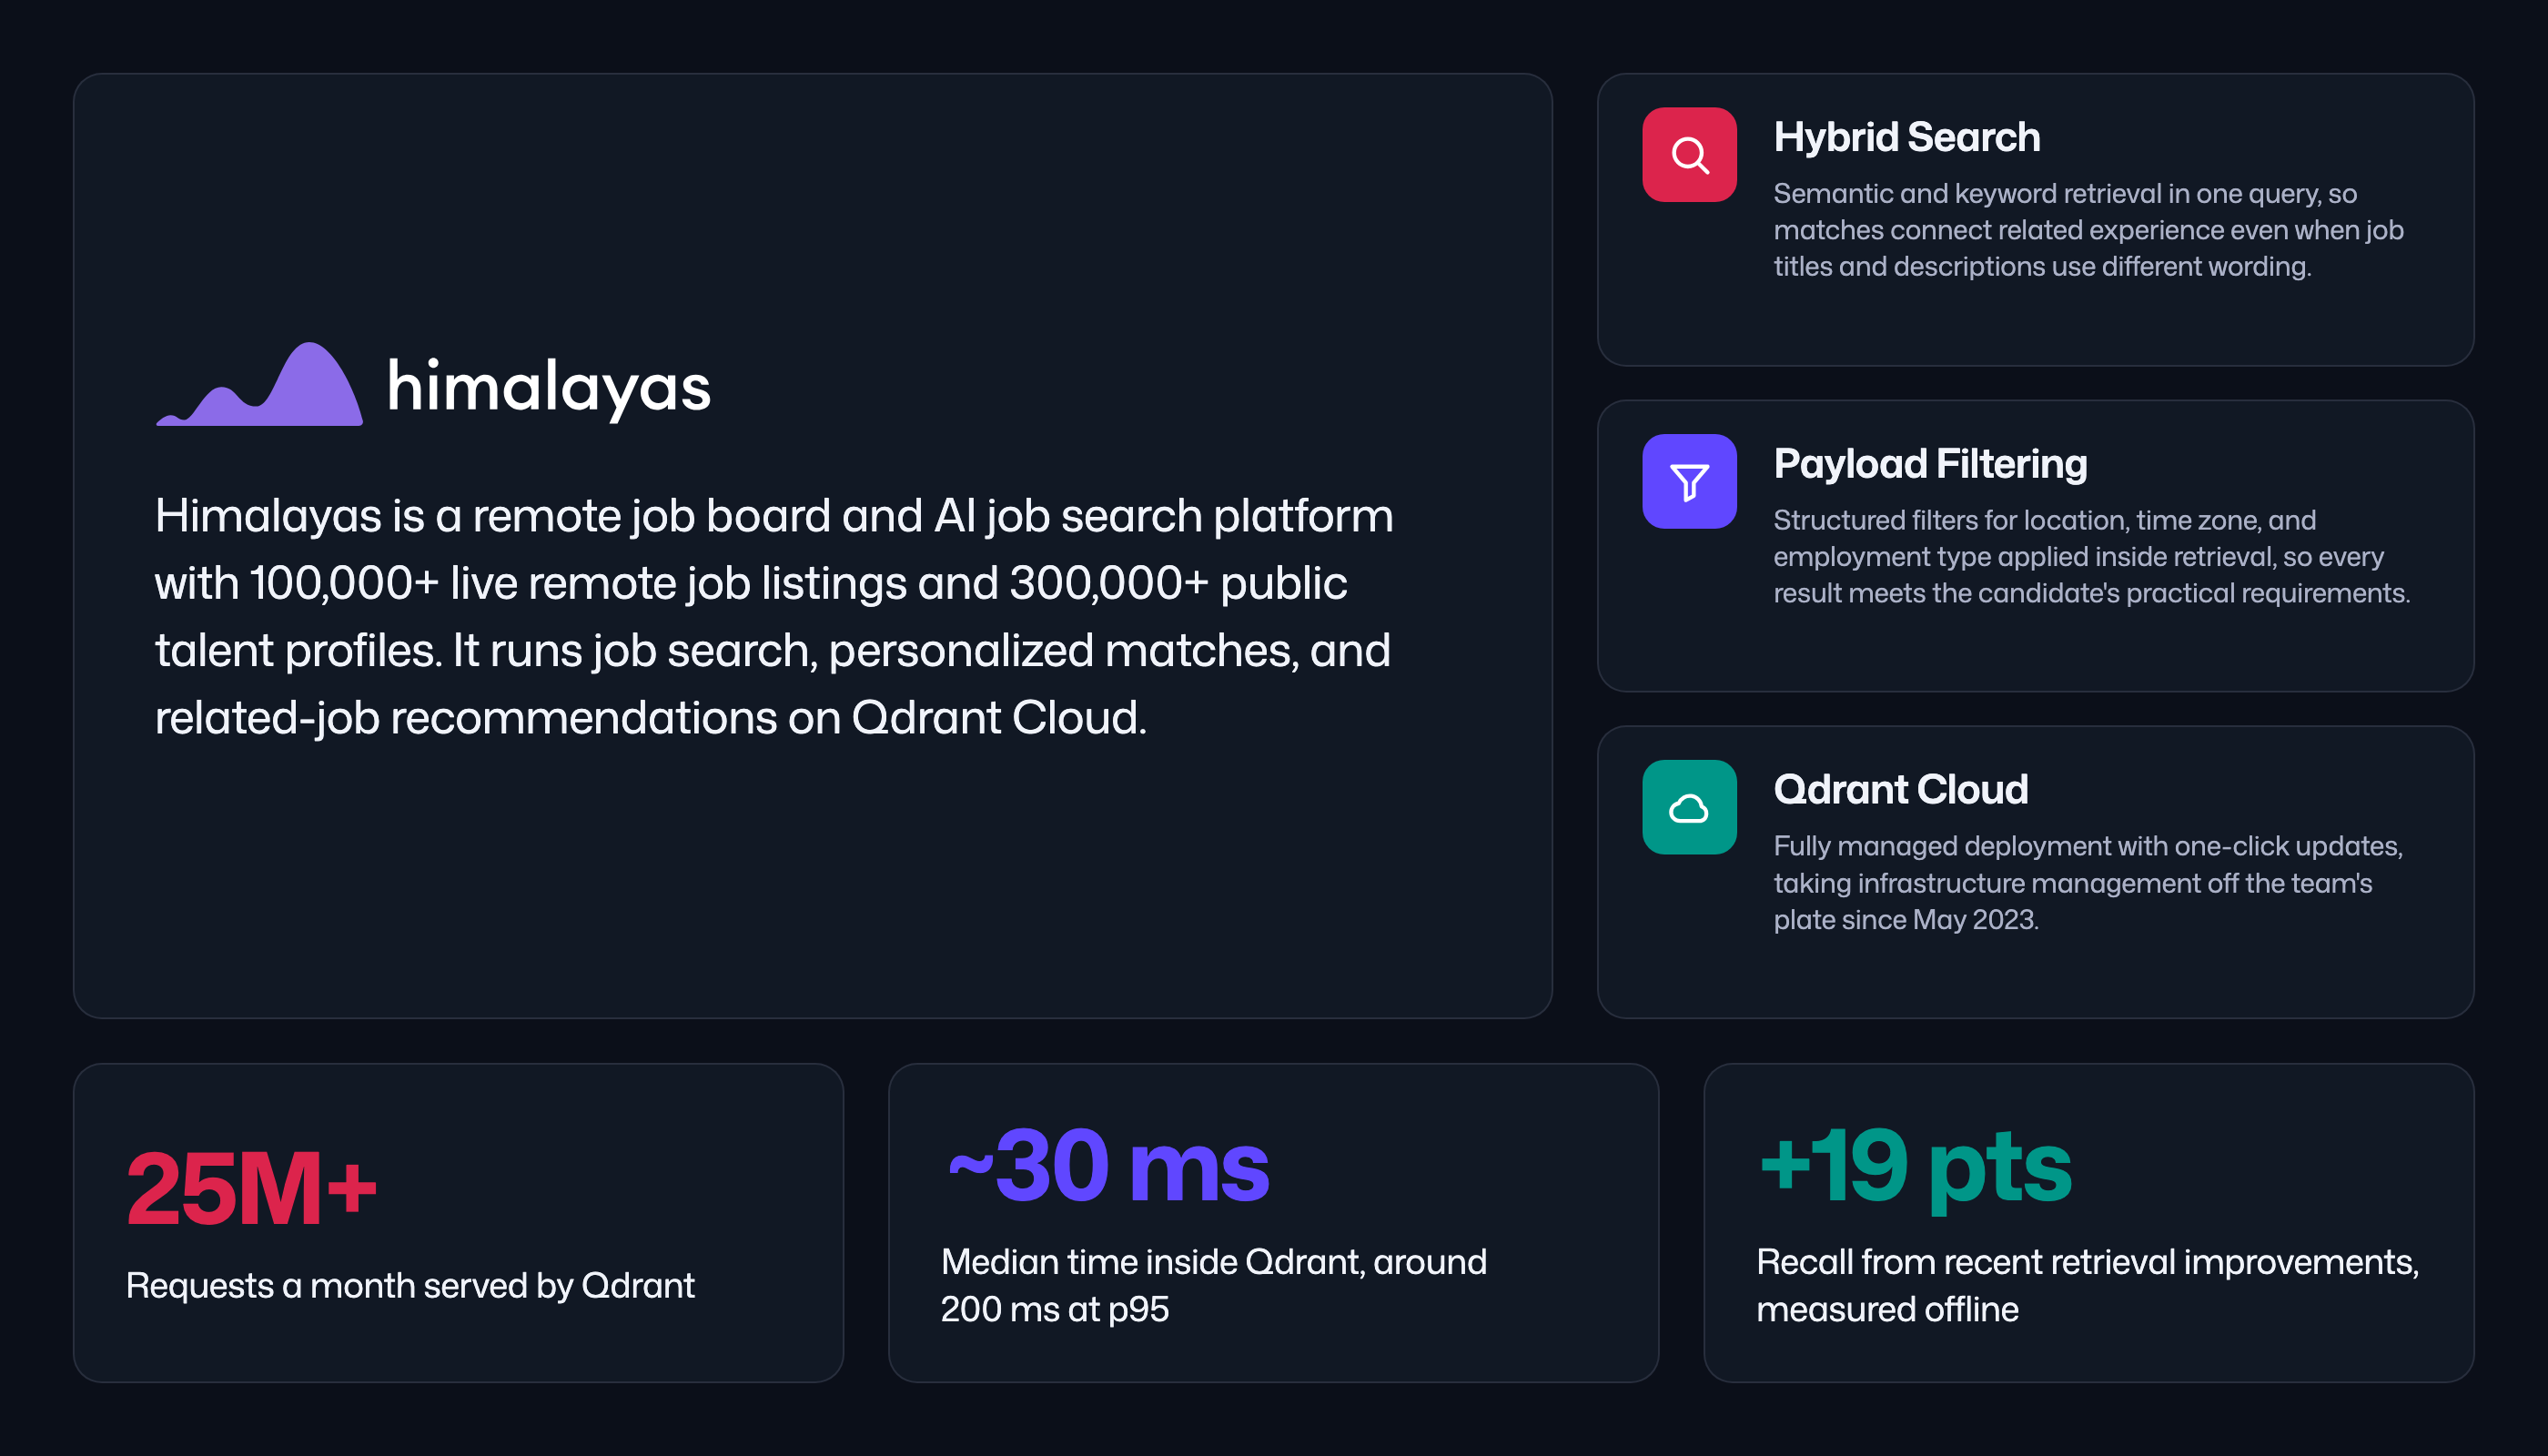Screen dimensions: 2548x1456
Task: Click 'Recall from recent retrieval improvements' caption
Action: pyautogui.click(x=2088, y=1285)
